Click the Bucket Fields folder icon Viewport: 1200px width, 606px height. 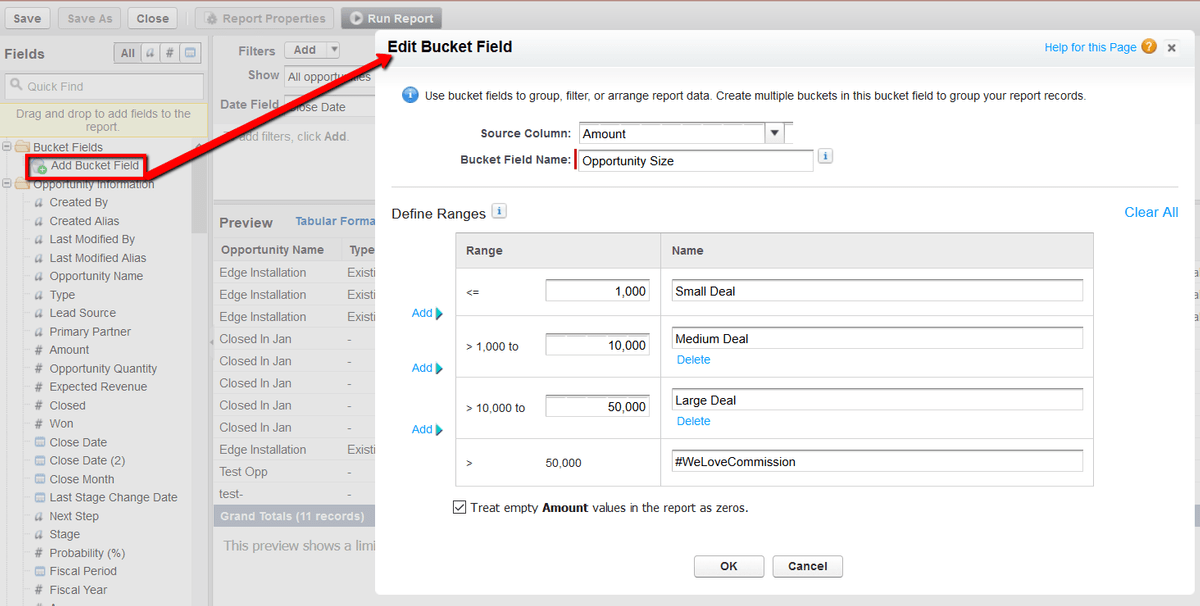point(22,147)
